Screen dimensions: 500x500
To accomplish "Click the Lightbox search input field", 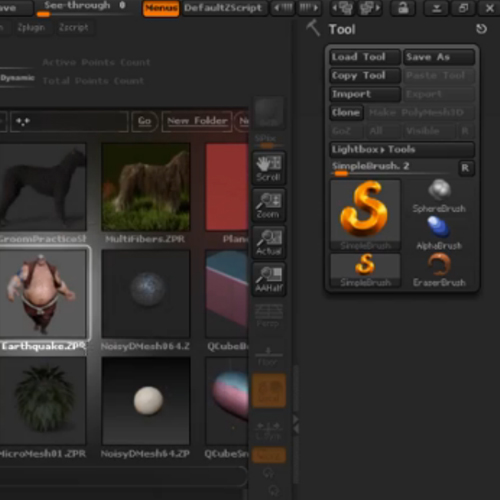I will coord(69,122).
